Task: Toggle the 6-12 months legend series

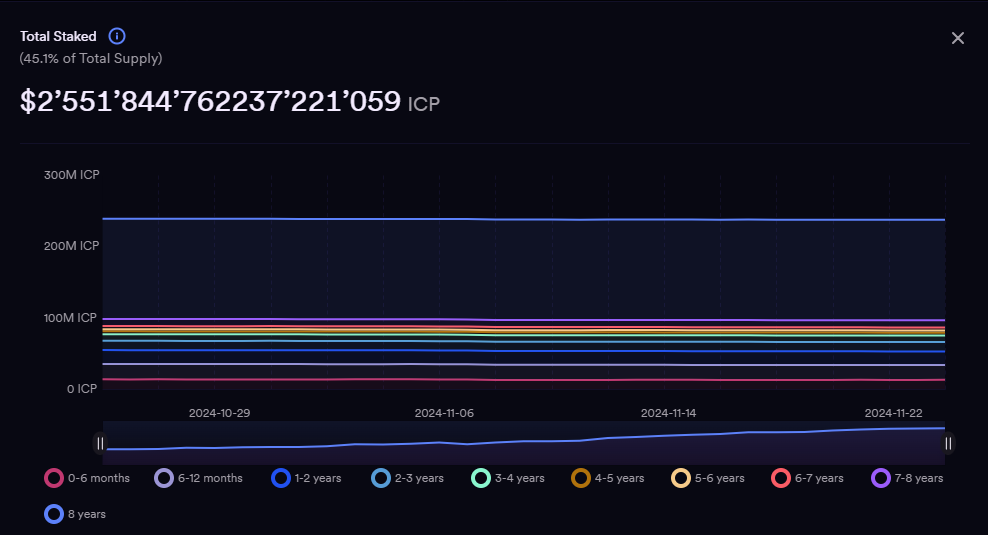Action: (x=165, y=478)
